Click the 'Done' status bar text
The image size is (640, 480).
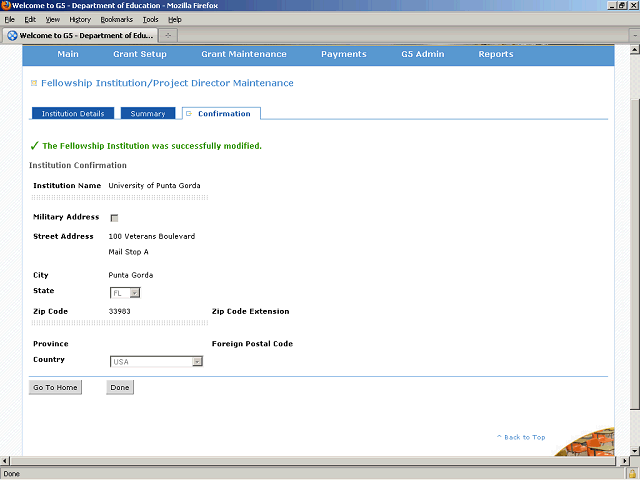pyautogui.click(x=11, y=474)
